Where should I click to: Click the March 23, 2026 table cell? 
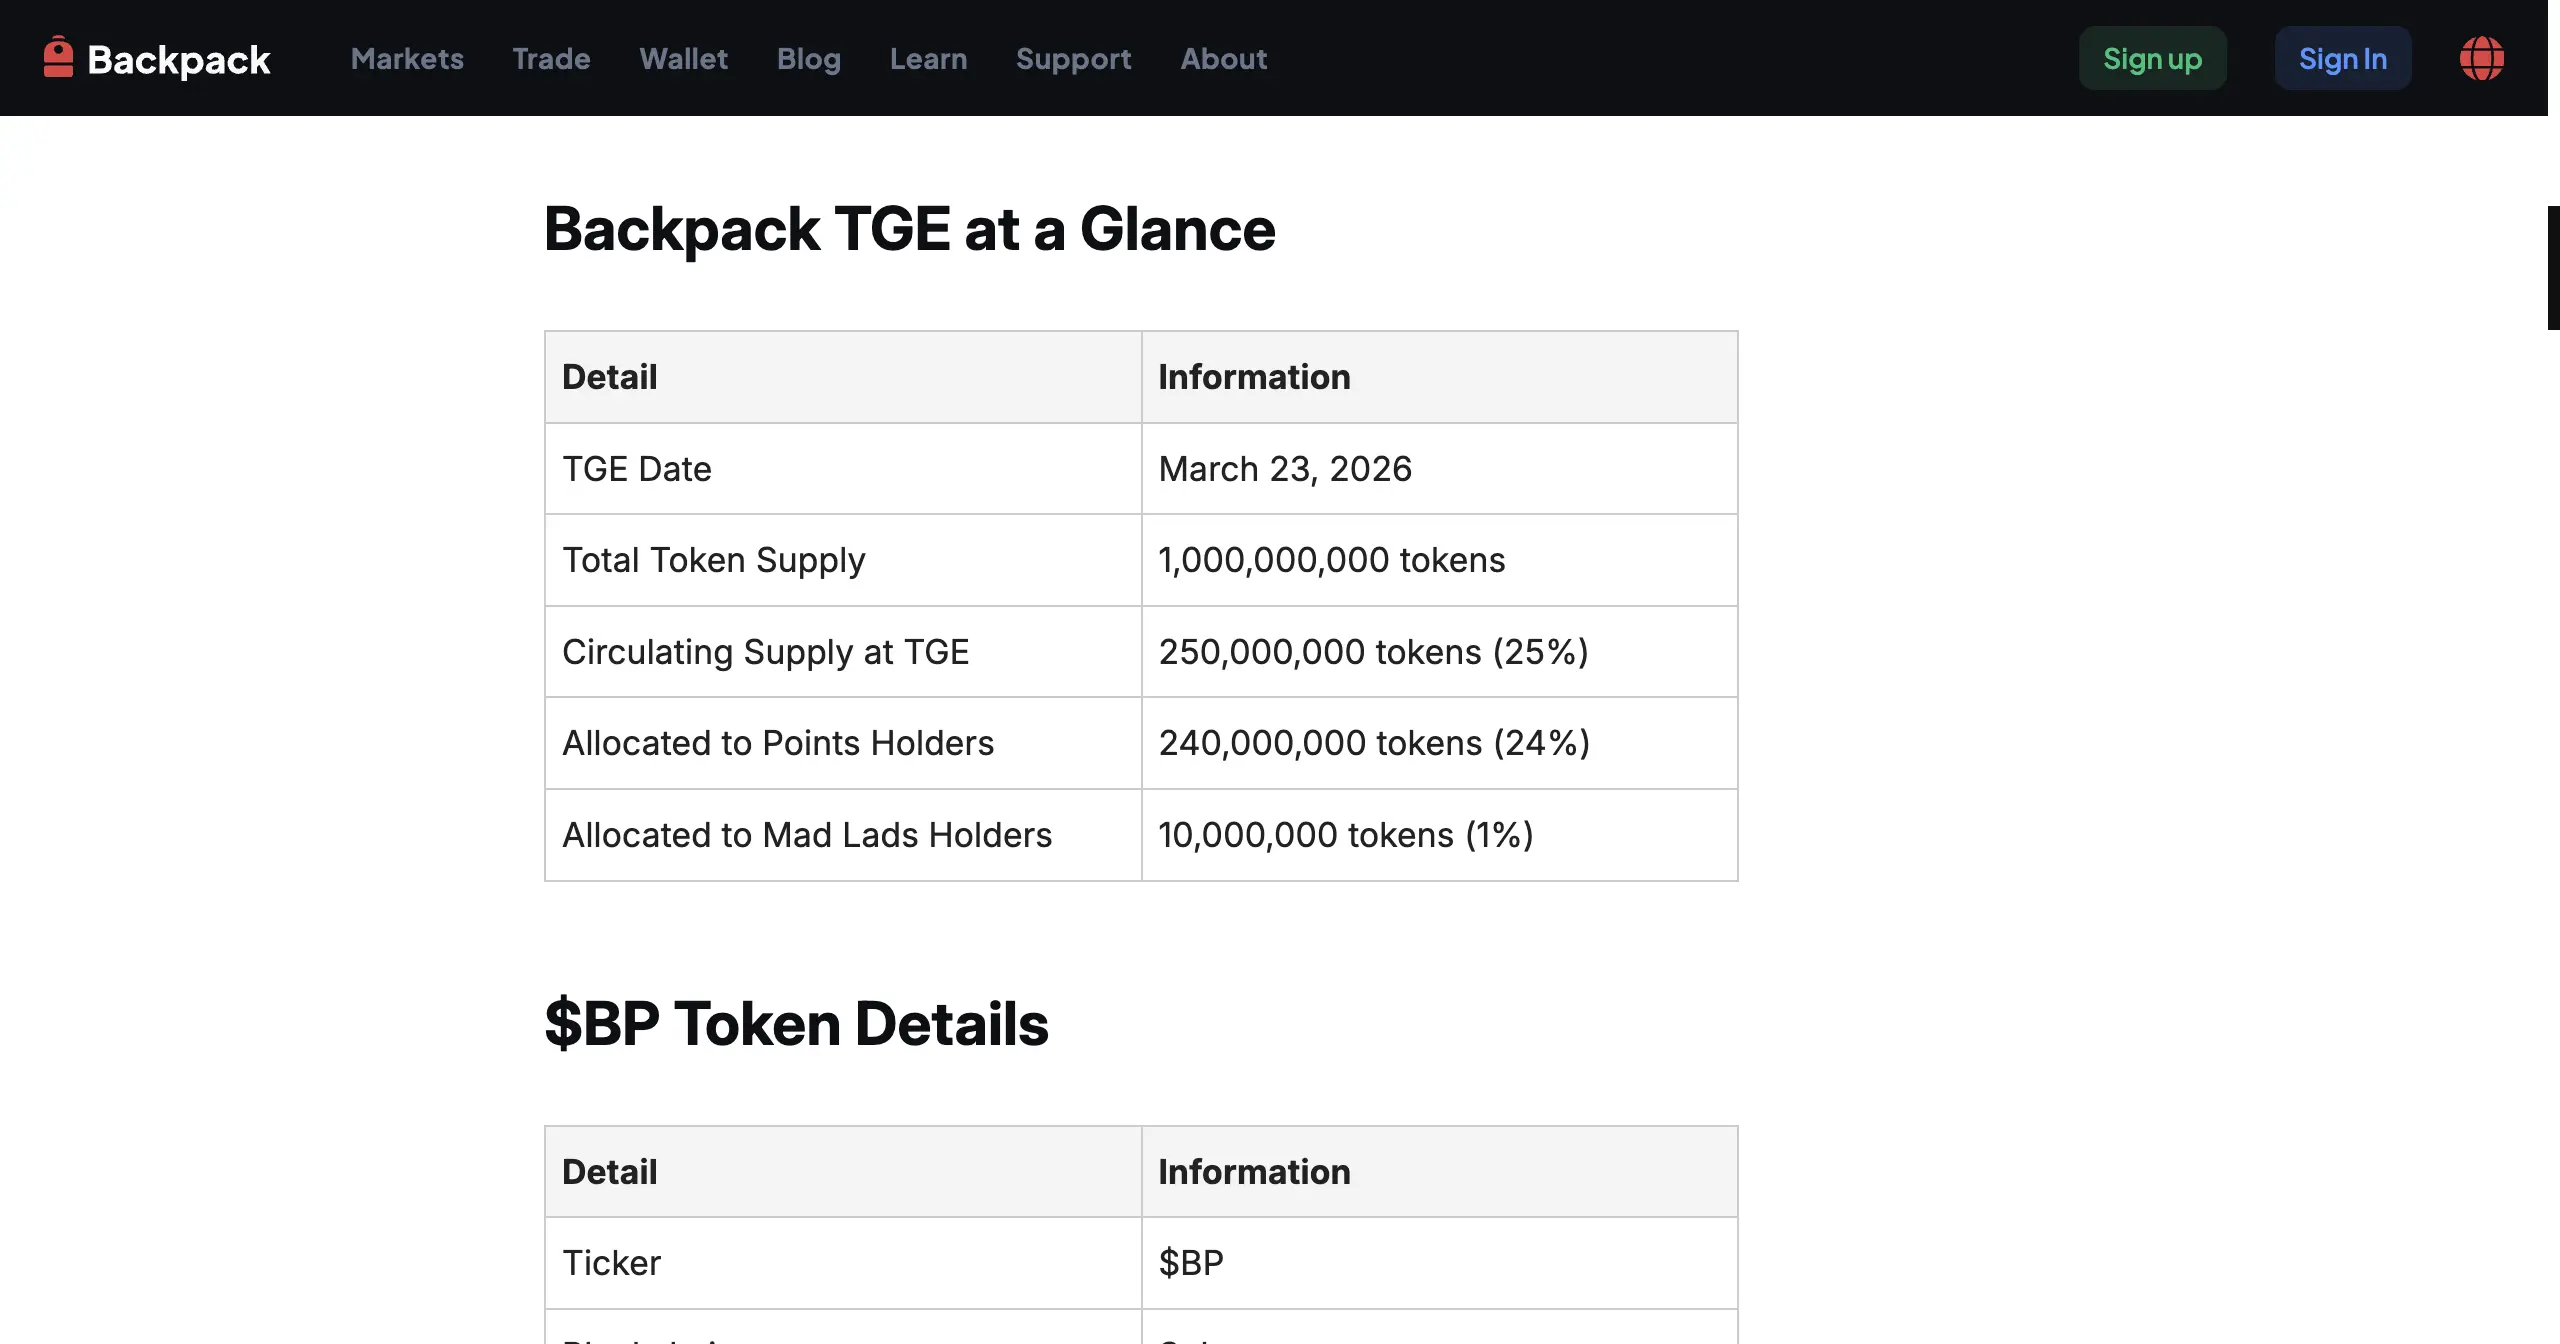click(x=1440, y=468)
